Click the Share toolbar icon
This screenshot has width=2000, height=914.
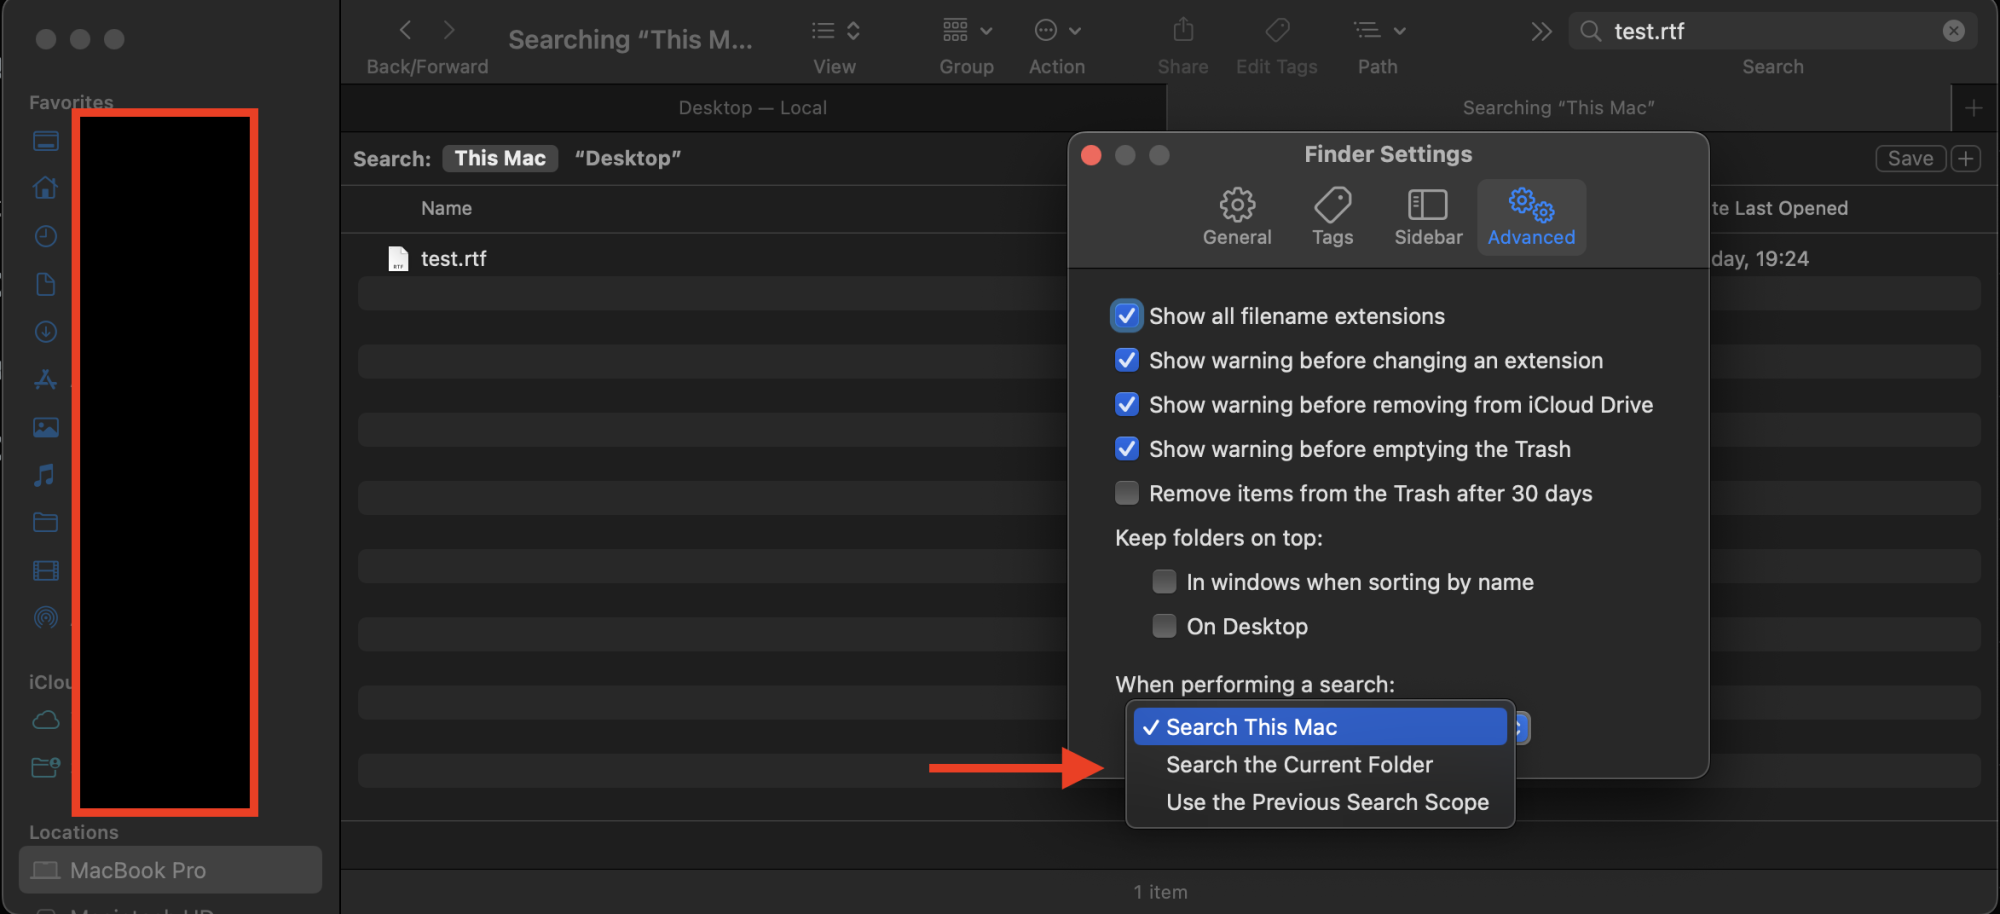point(1183,30)
